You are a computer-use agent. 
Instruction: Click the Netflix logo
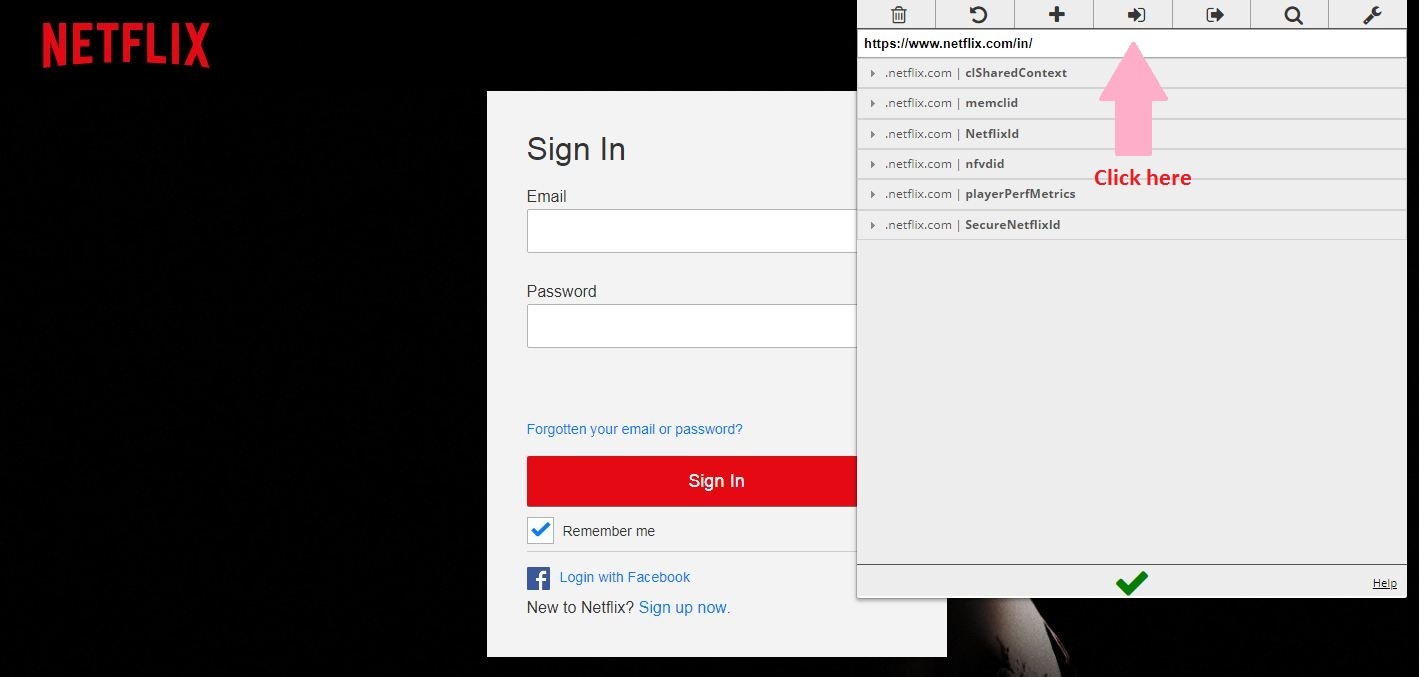(x=126, y=46)
